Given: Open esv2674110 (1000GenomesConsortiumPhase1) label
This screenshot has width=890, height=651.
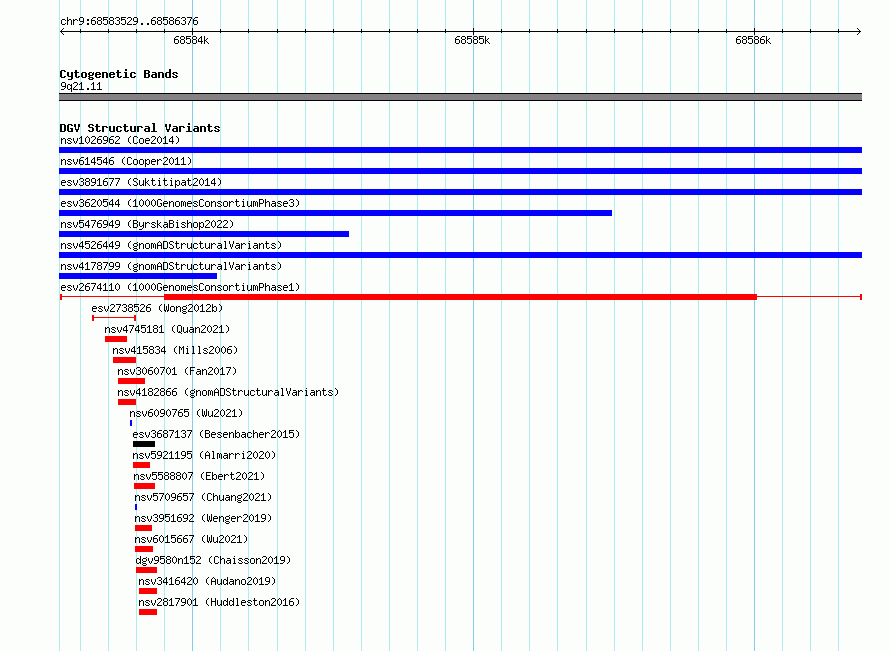Looking at the screenshot, I should [180, 287].
